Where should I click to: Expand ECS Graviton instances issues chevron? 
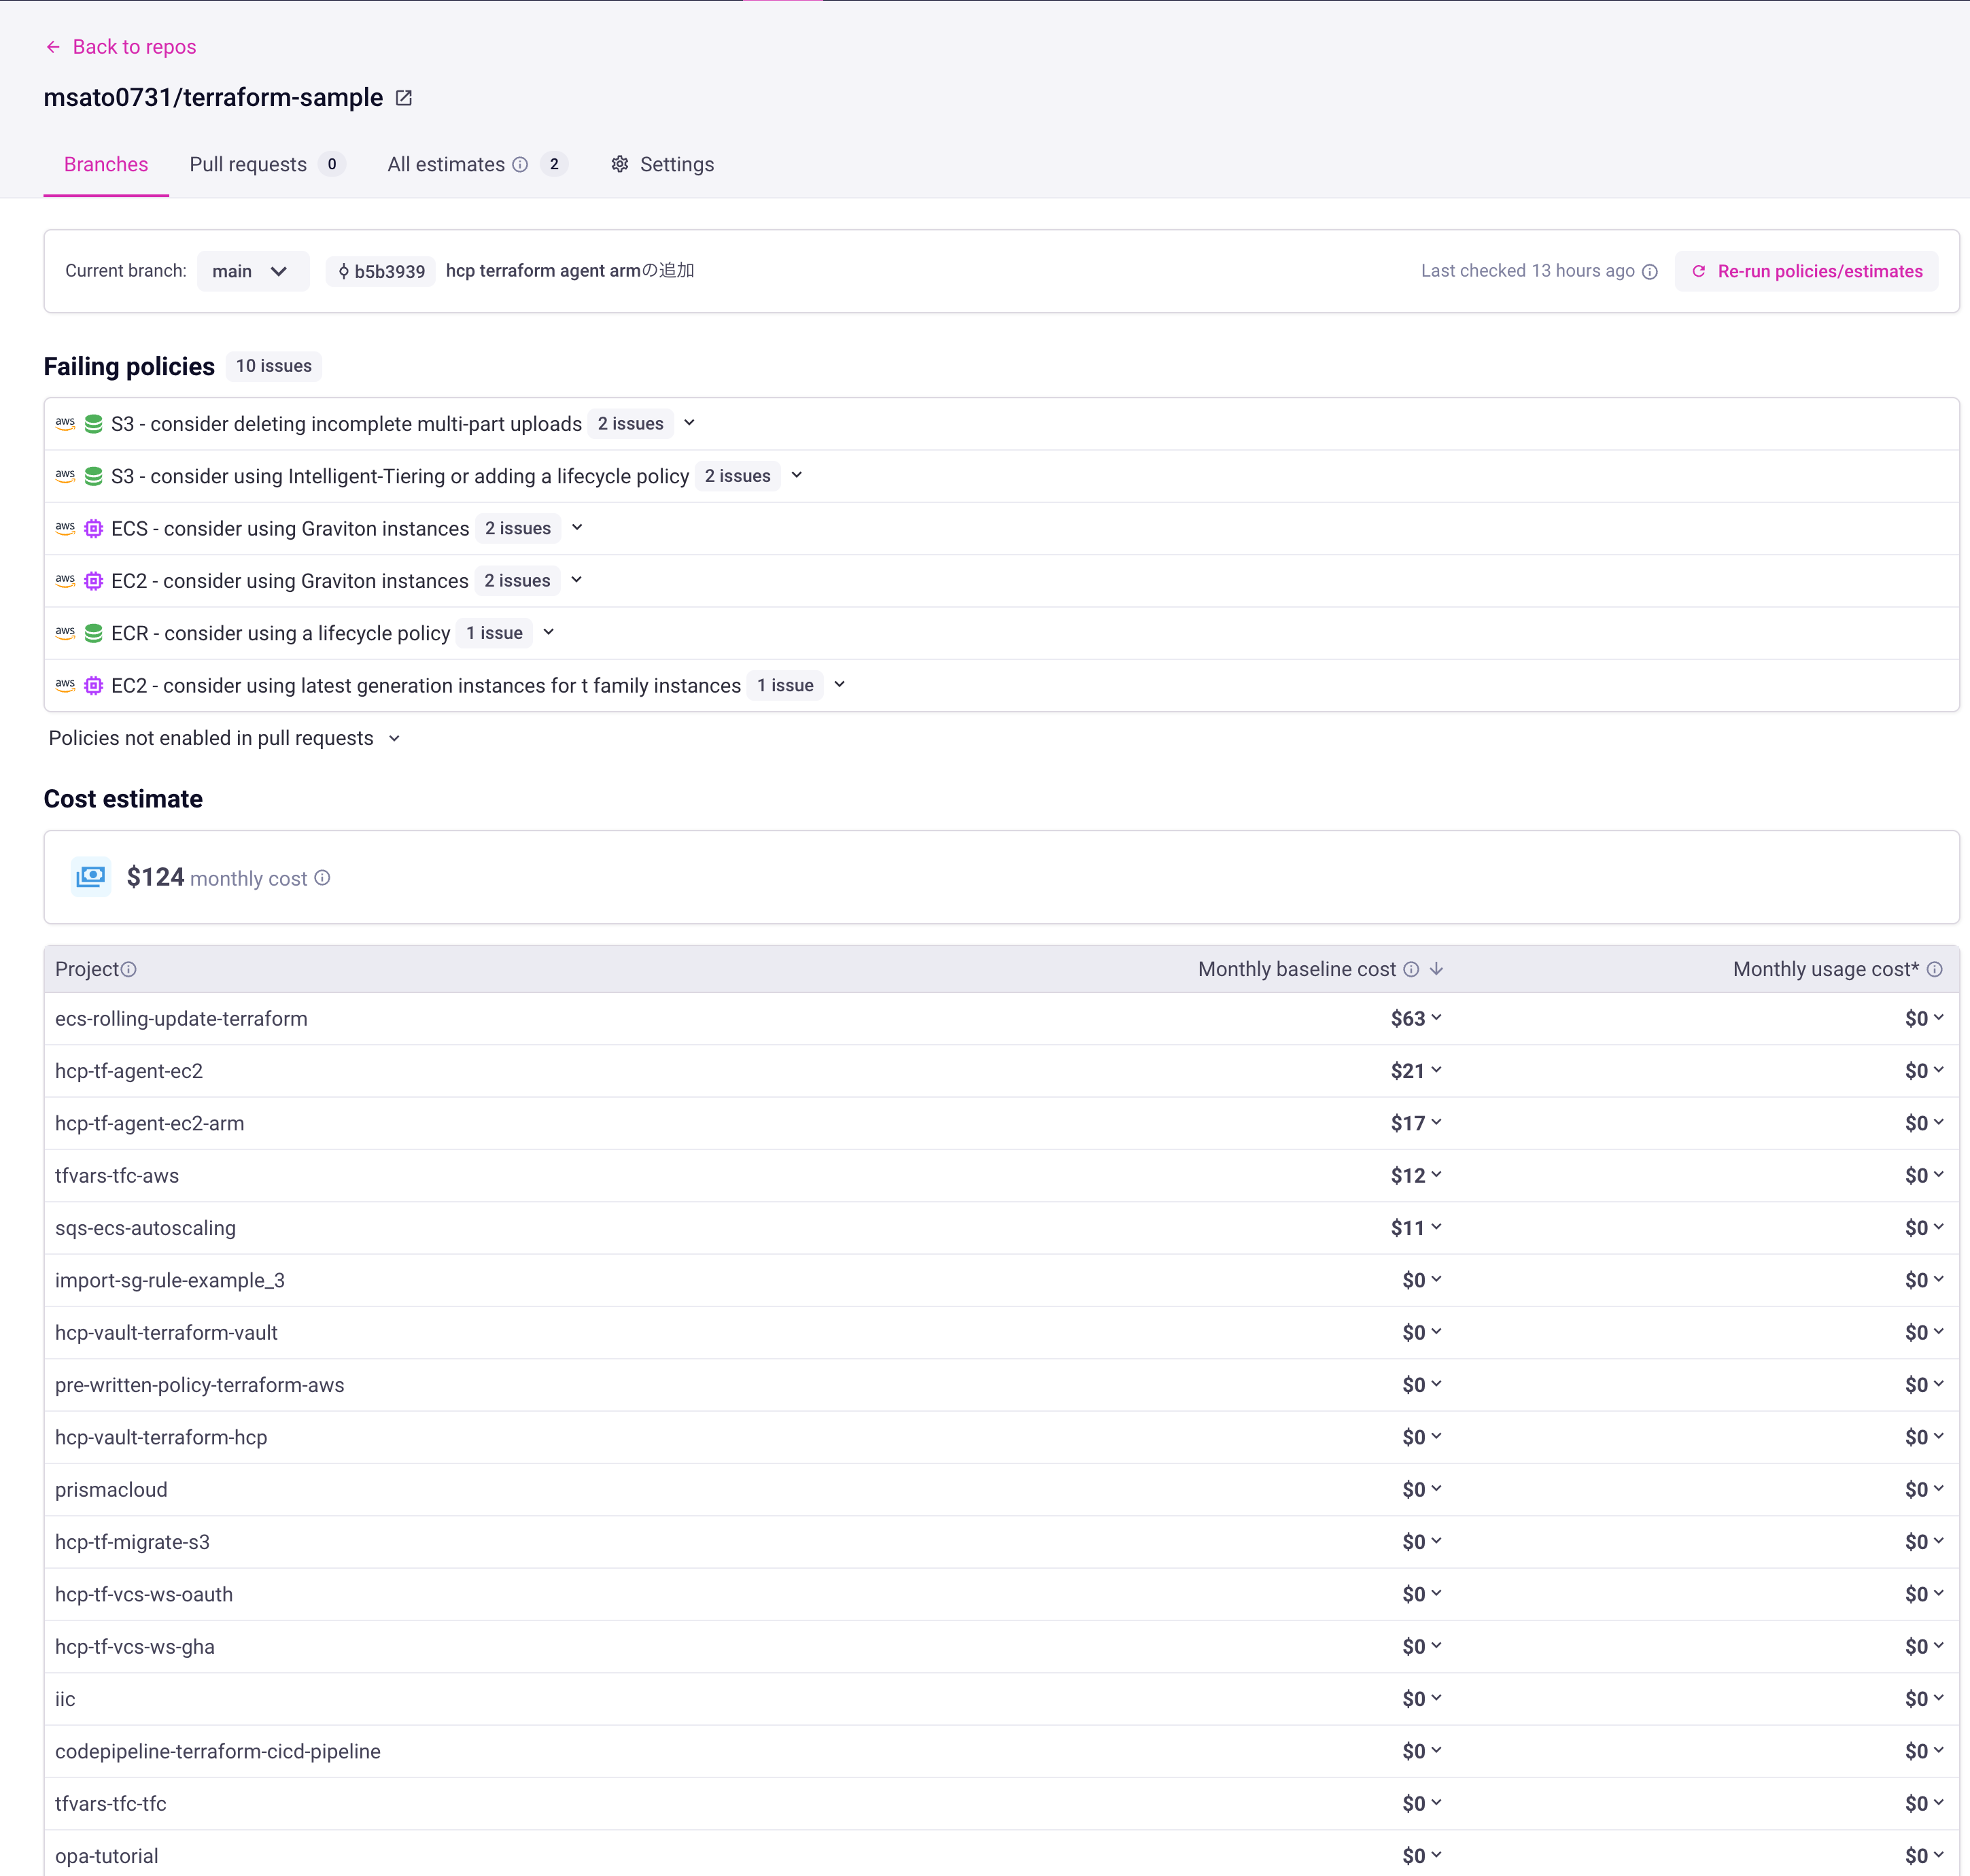[x=577, y=528]
